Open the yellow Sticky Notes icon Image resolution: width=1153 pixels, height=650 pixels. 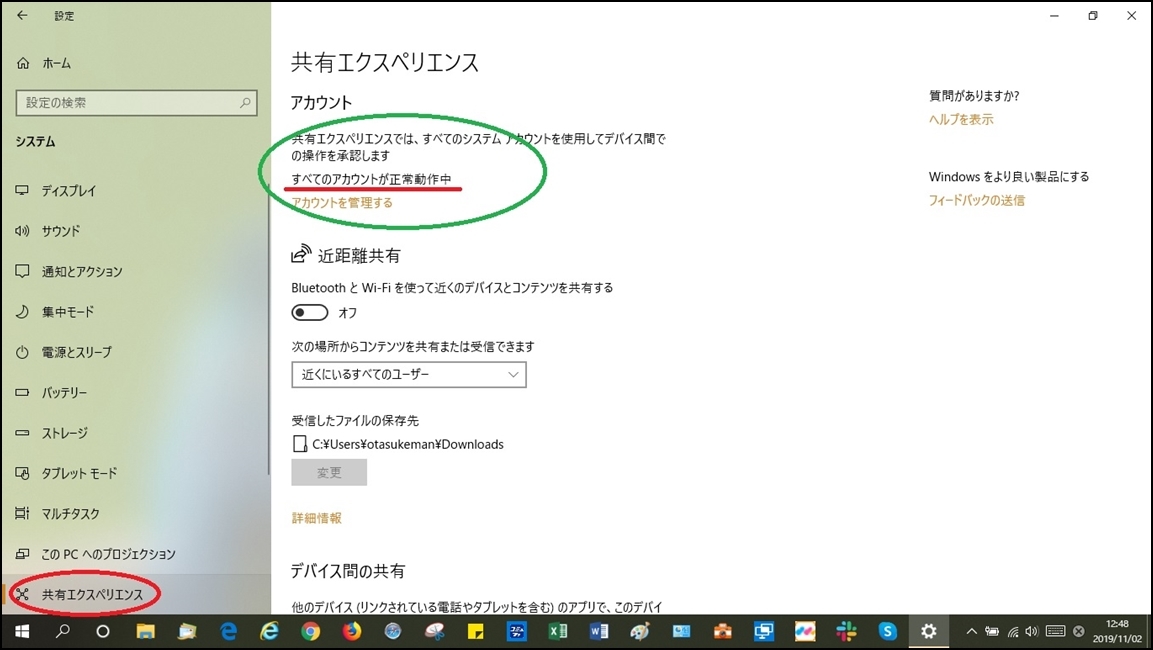(475, 631)
